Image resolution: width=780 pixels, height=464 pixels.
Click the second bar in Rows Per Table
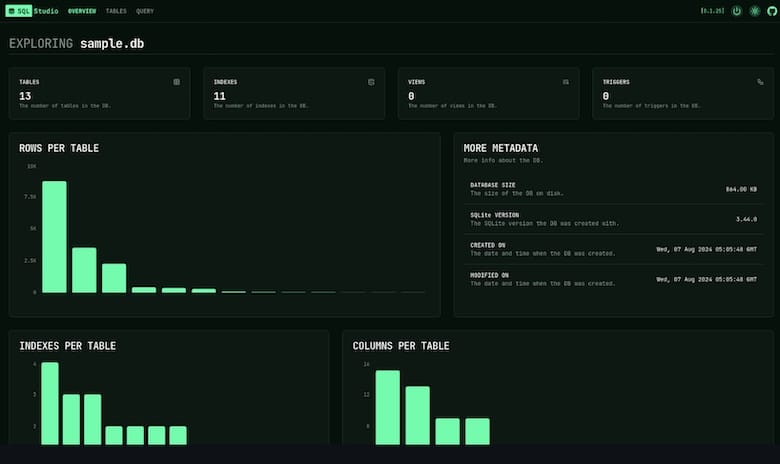[x=84, y=270]
